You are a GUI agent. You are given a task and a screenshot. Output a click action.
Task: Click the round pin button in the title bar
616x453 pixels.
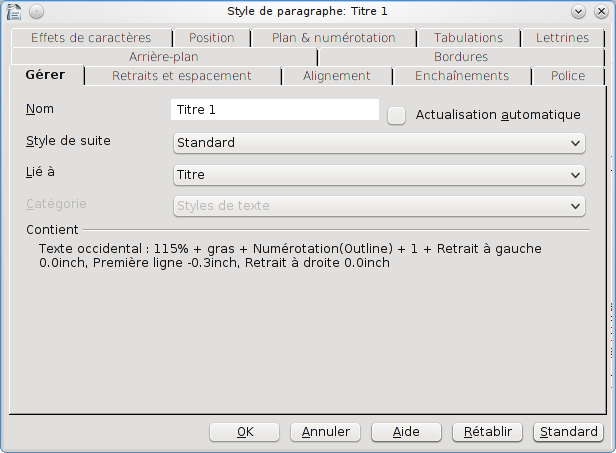pyautogui.click(x=37, y=12)
